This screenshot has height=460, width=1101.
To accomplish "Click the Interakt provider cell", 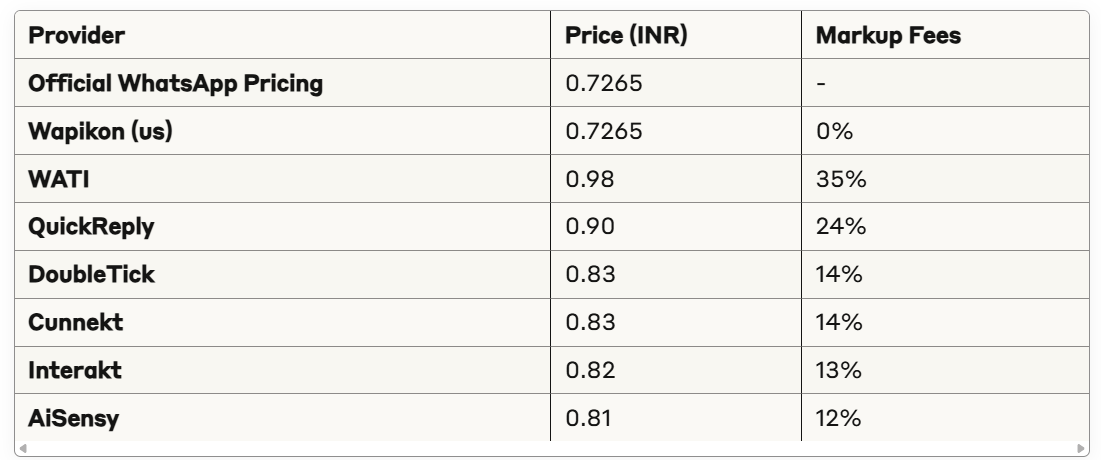I will click(282, 369).
